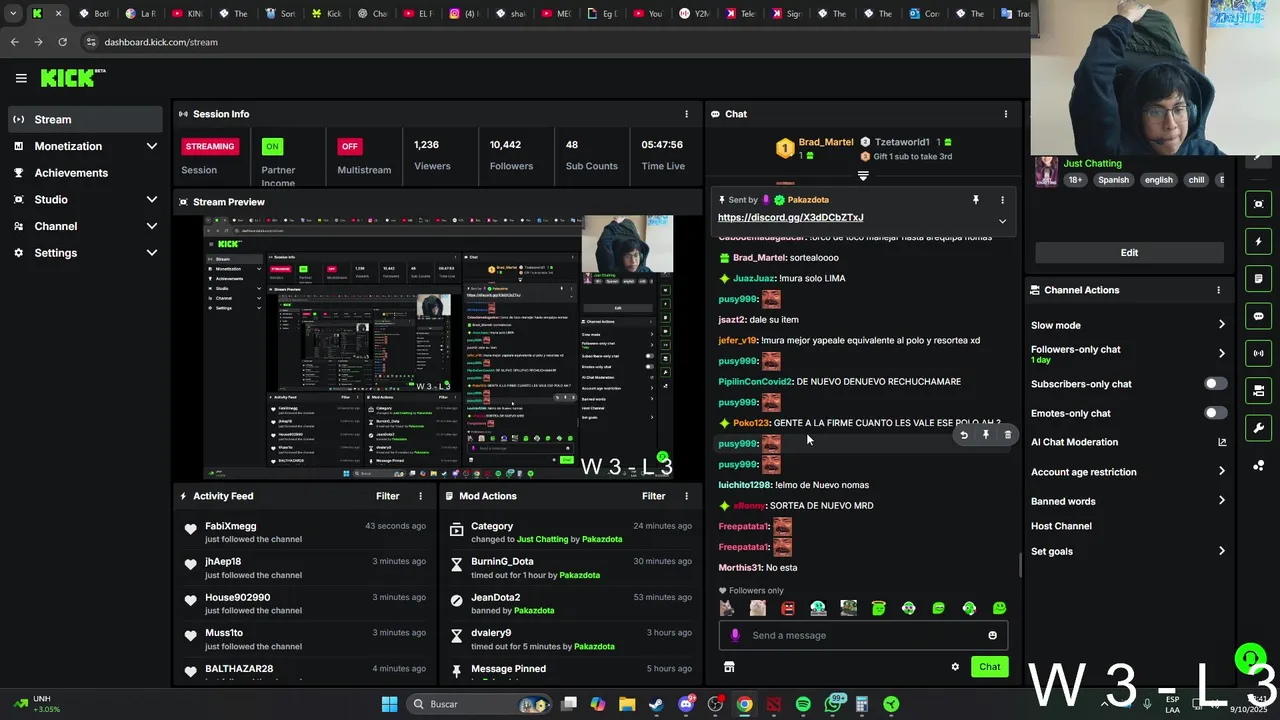Screen dimensions: 1280x720
Task: Open the chat shop icon below message box
Action: pyautogui.click(x=729, y=667)
